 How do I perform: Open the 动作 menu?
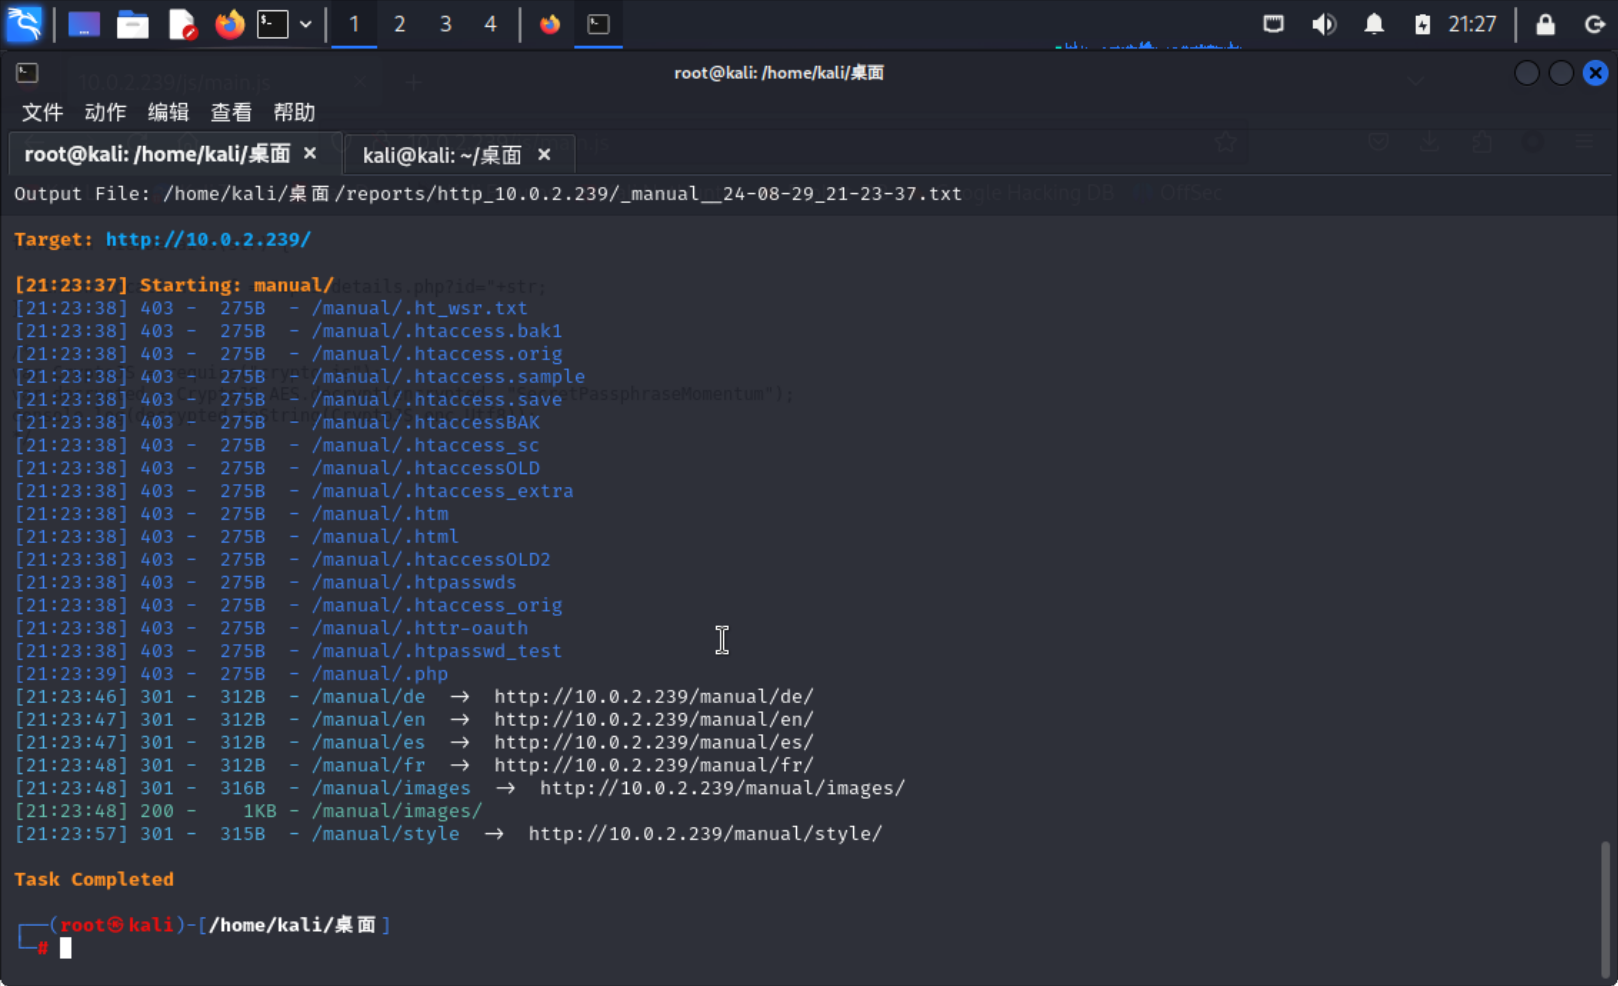tap(105, 112)
